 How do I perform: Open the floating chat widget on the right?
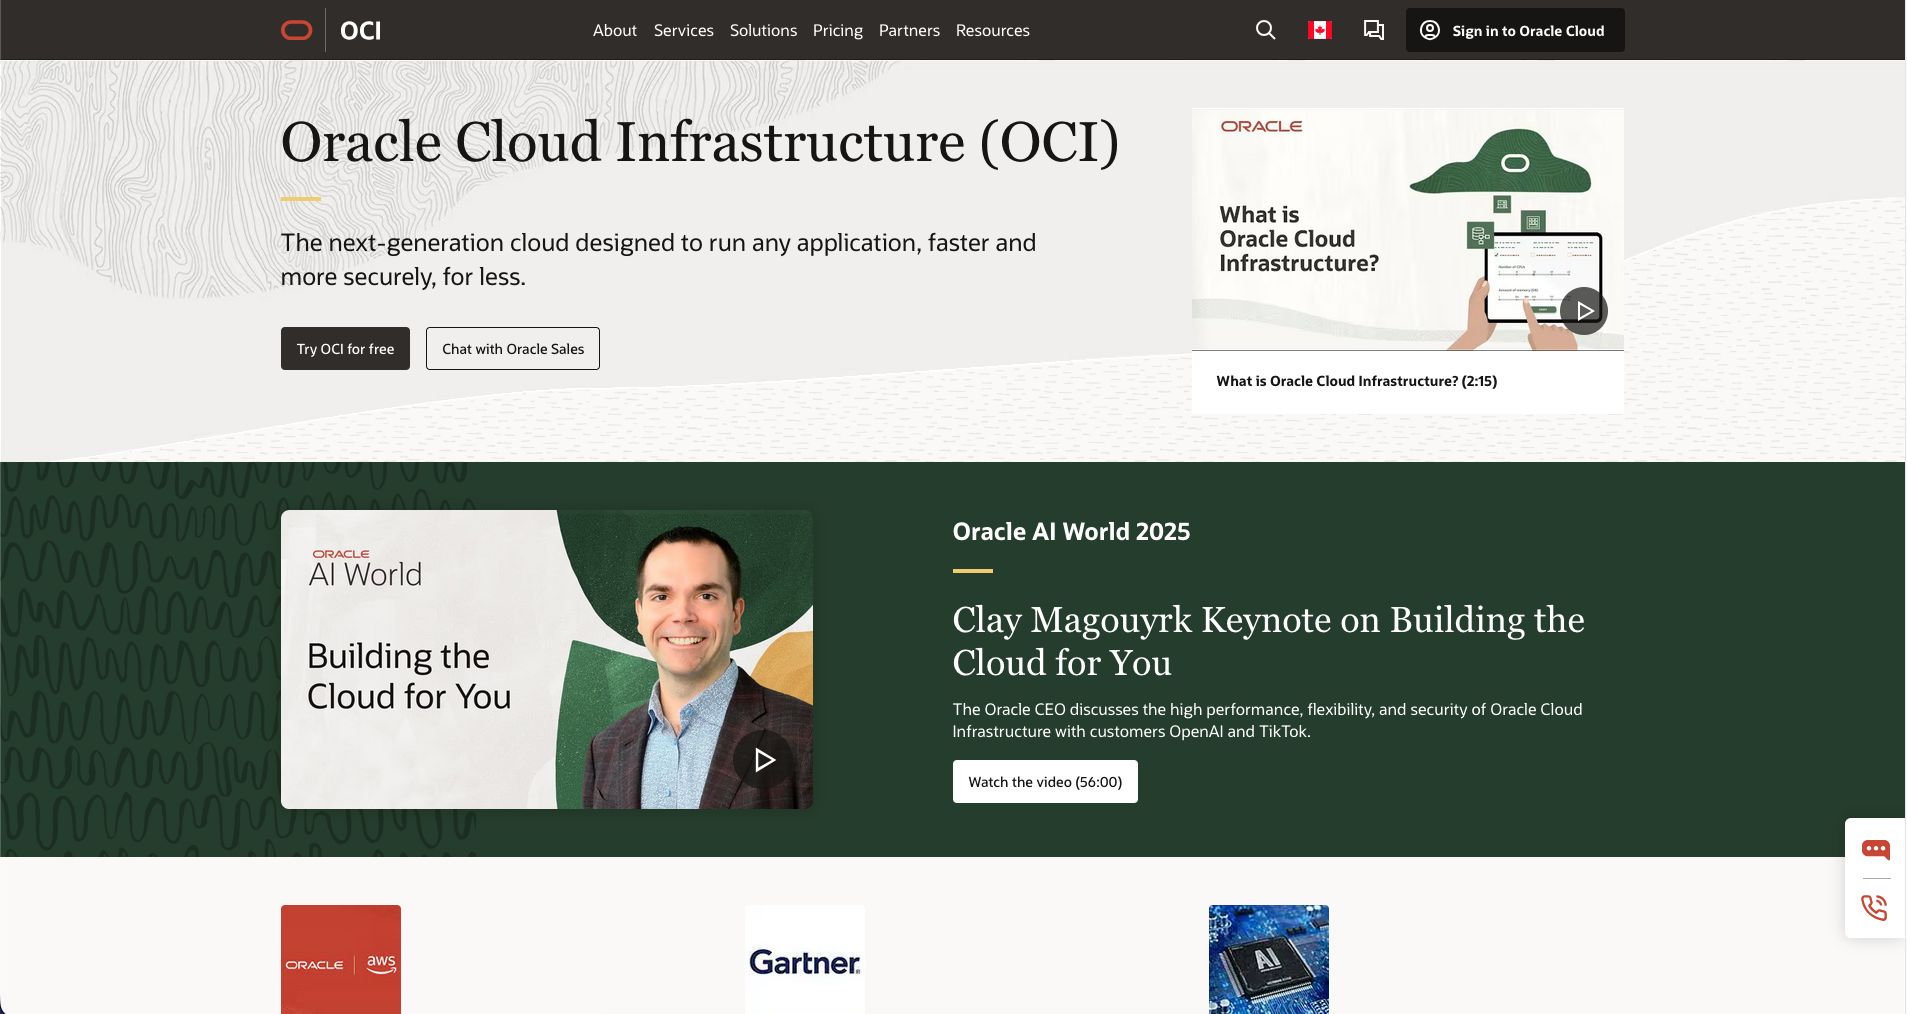1876,849
